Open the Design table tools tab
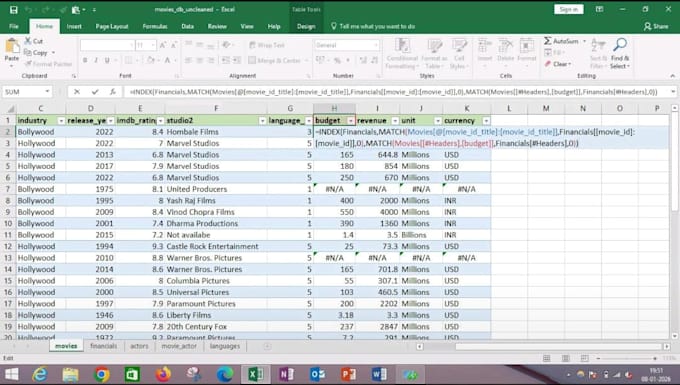 (306, 26)
